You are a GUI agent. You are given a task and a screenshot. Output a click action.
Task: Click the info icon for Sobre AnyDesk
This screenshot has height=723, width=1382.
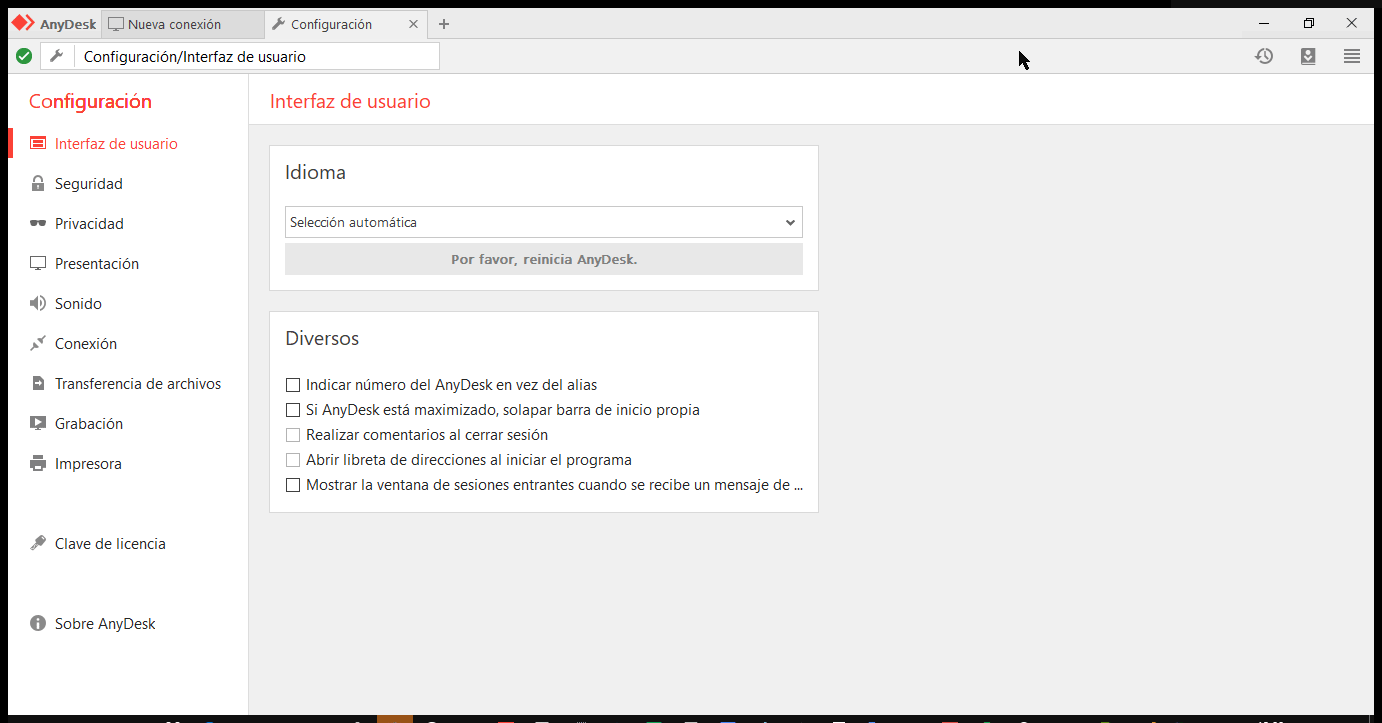[38, 624]
